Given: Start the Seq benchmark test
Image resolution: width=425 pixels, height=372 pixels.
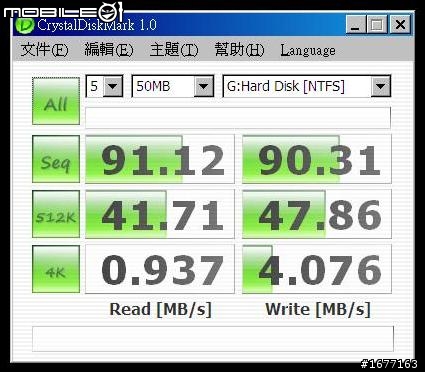Looking at the screenshot, I should (56, 159).
